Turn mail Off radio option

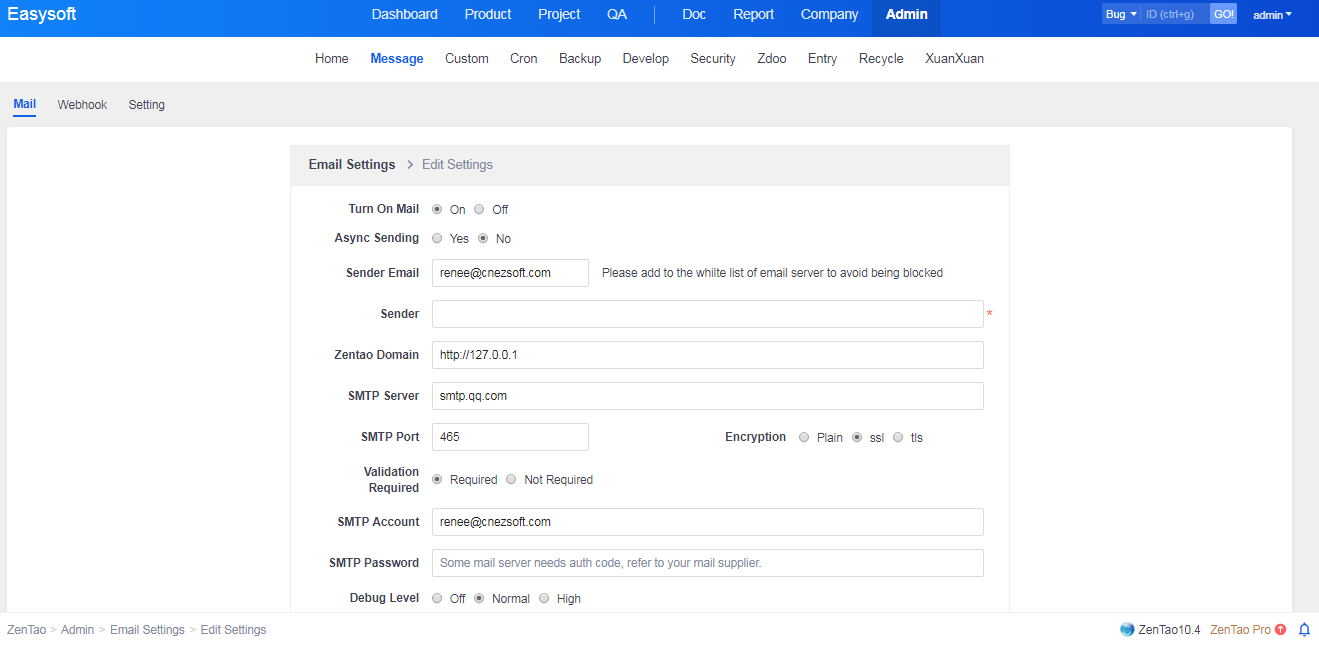(479, 210)
